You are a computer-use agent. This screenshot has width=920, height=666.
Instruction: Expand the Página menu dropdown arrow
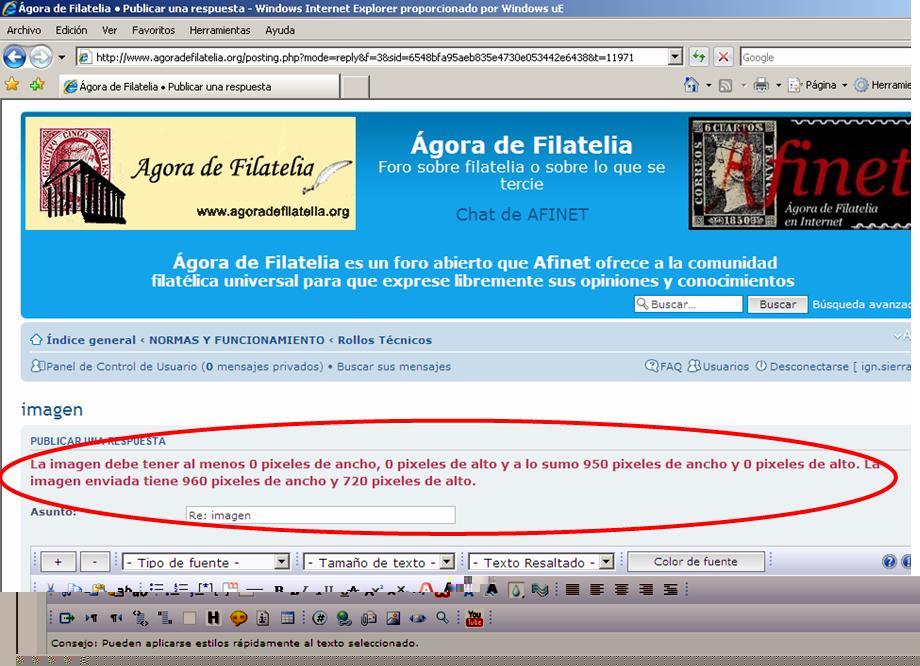tap(844, 86)
